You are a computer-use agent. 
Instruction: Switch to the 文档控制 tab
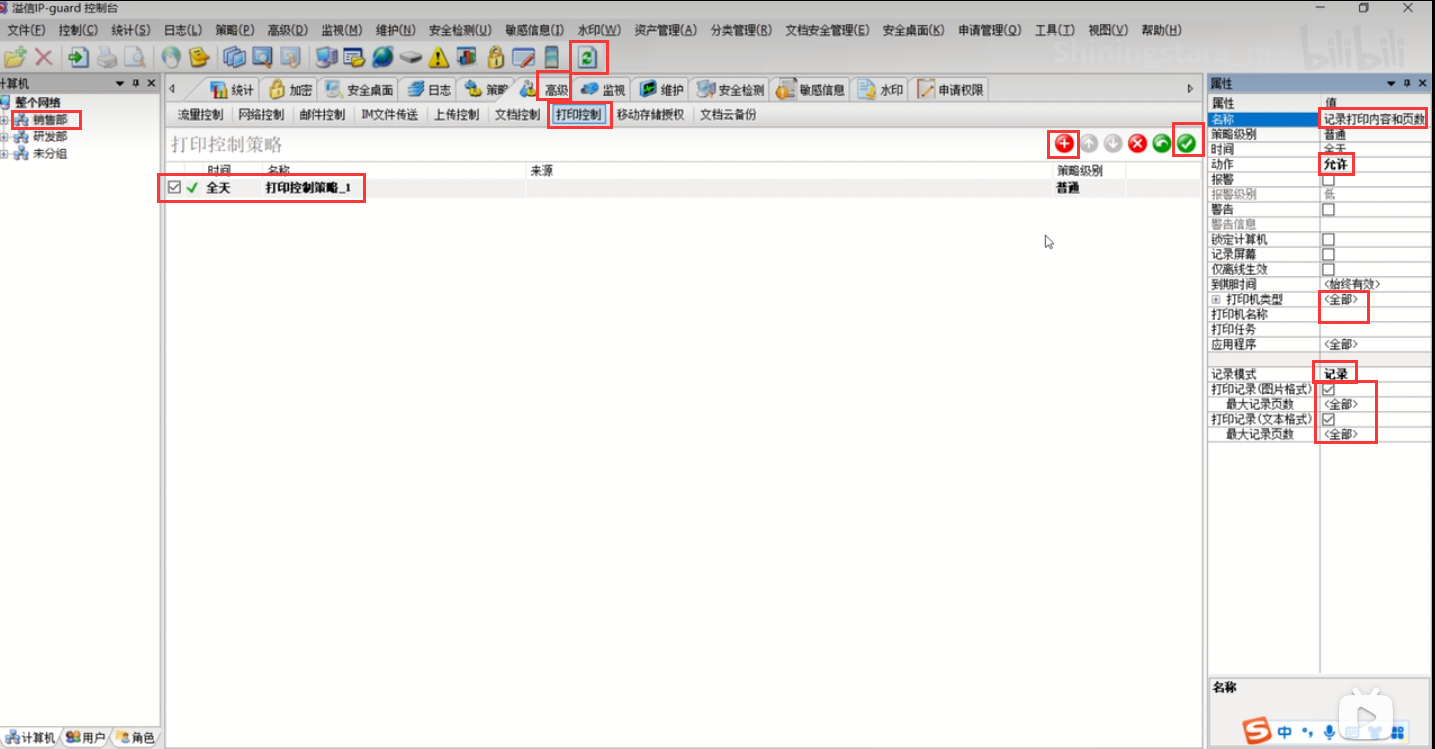click(517, 115)
